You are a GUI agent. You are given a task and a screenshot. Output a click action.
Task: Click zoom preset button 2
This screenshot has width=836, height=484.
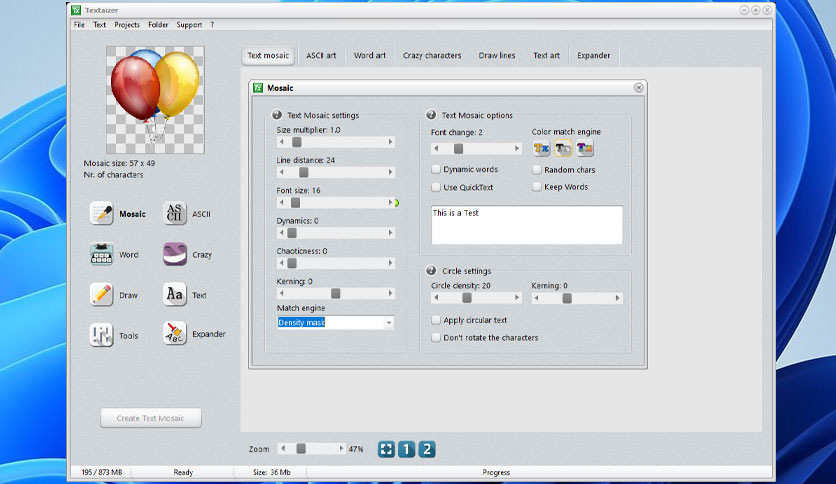[x=427, y=449]
